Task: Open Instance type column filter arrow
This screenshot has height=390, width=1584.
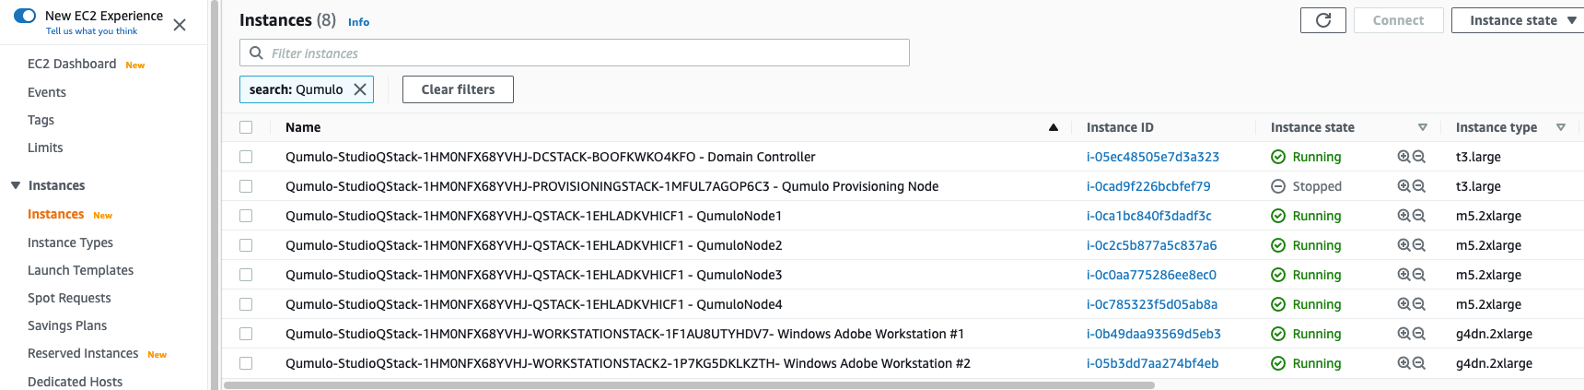Action: (1560, 127)
